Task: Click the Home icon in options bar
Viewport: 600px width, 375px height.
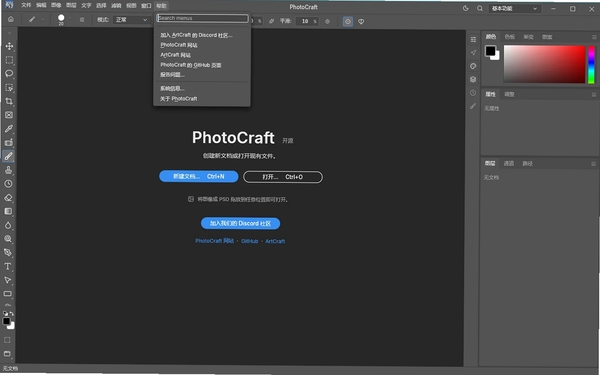Action: click(11, 19)
